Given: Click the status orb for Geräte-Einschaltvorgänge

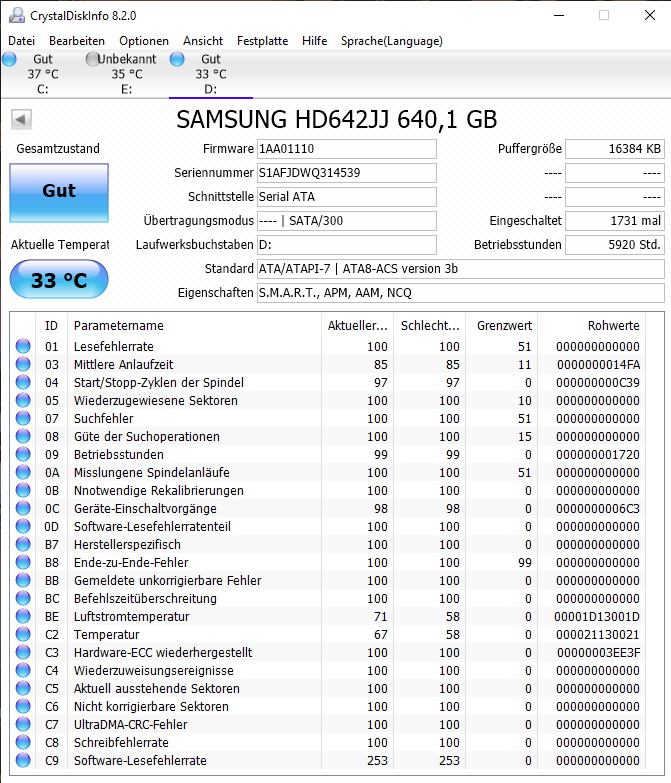Looking at the screenshot, I should (23, 508).
